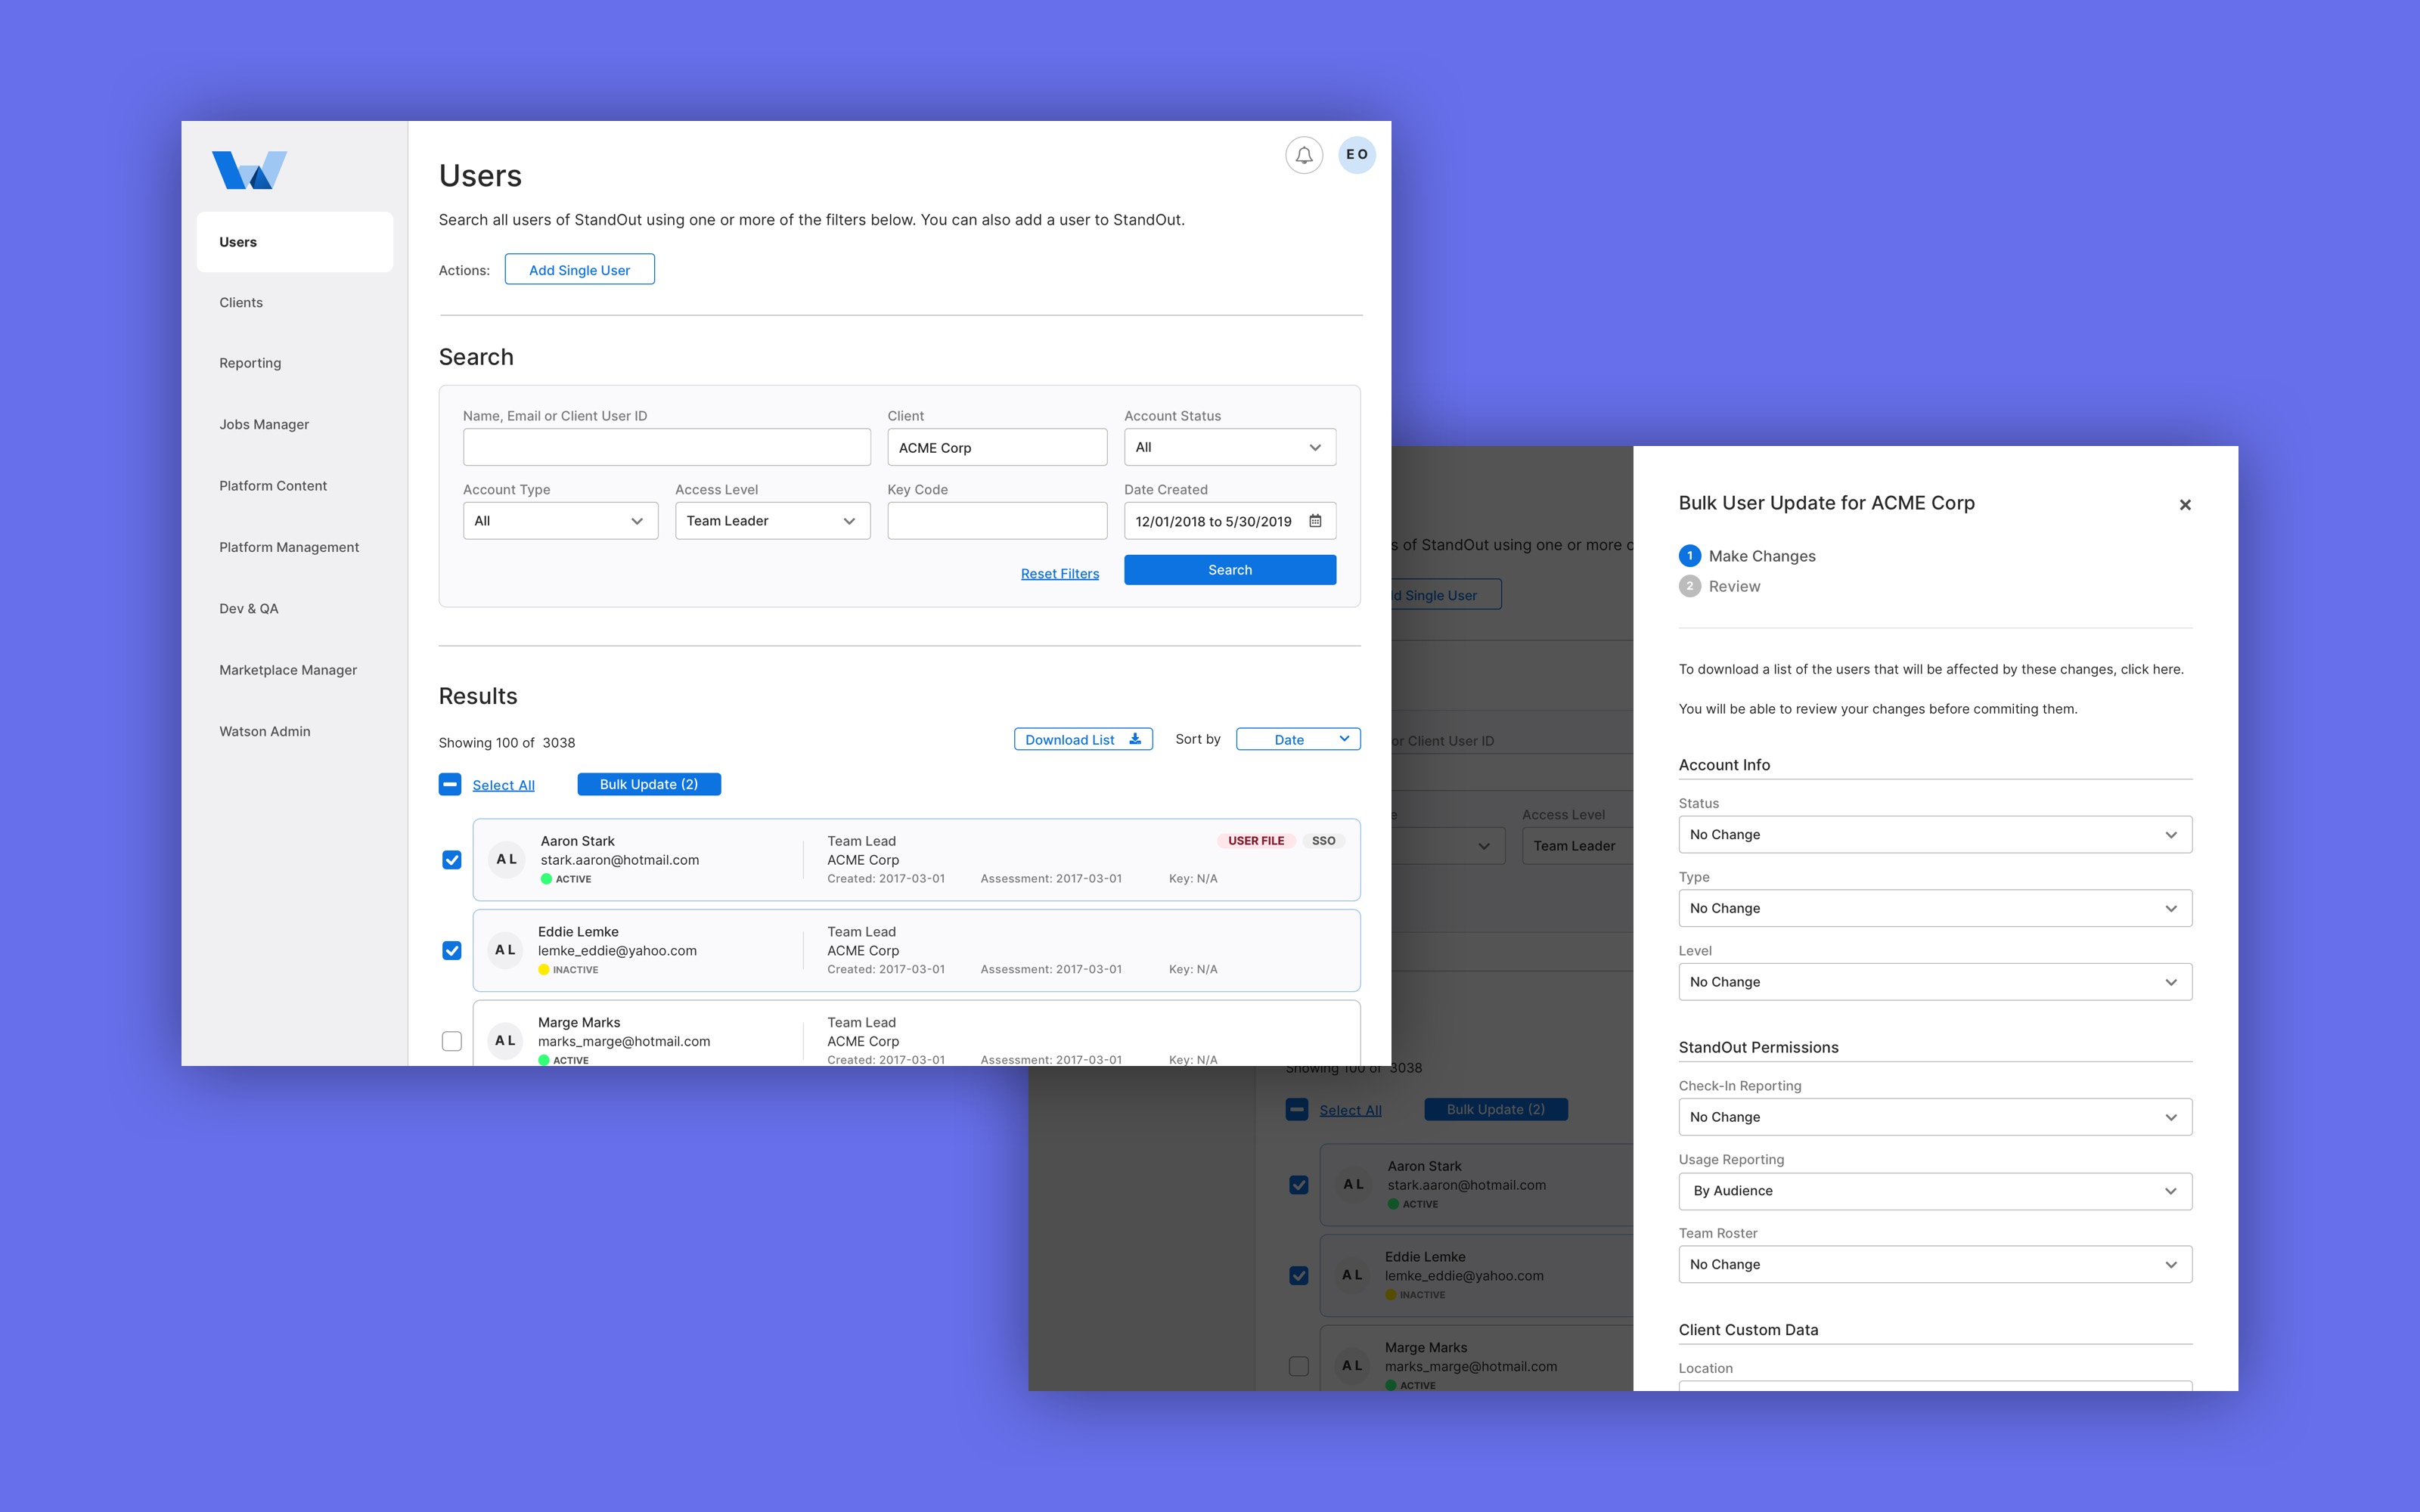The width and height of the screenshot is (2420, 1512).
Task: Toggle Select All checkbox in dimmed background window
Action: [1297, 1109]
